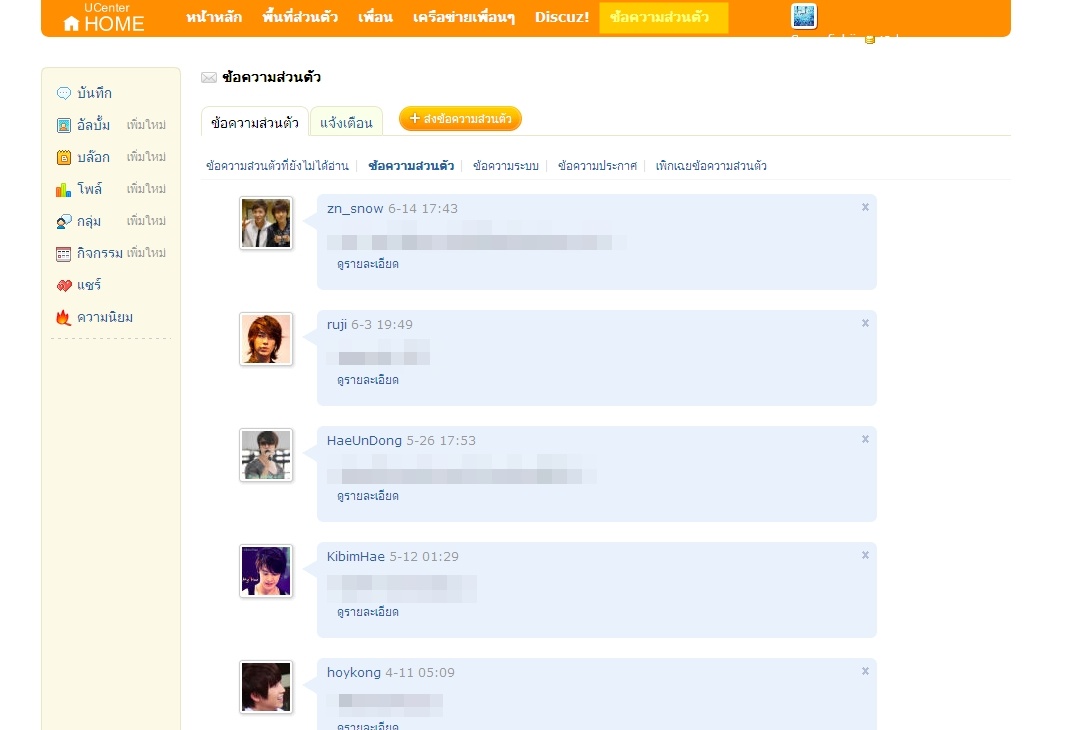Select the Discuz! menu item
1068x730 pixels.
click(x=562, y=17)
